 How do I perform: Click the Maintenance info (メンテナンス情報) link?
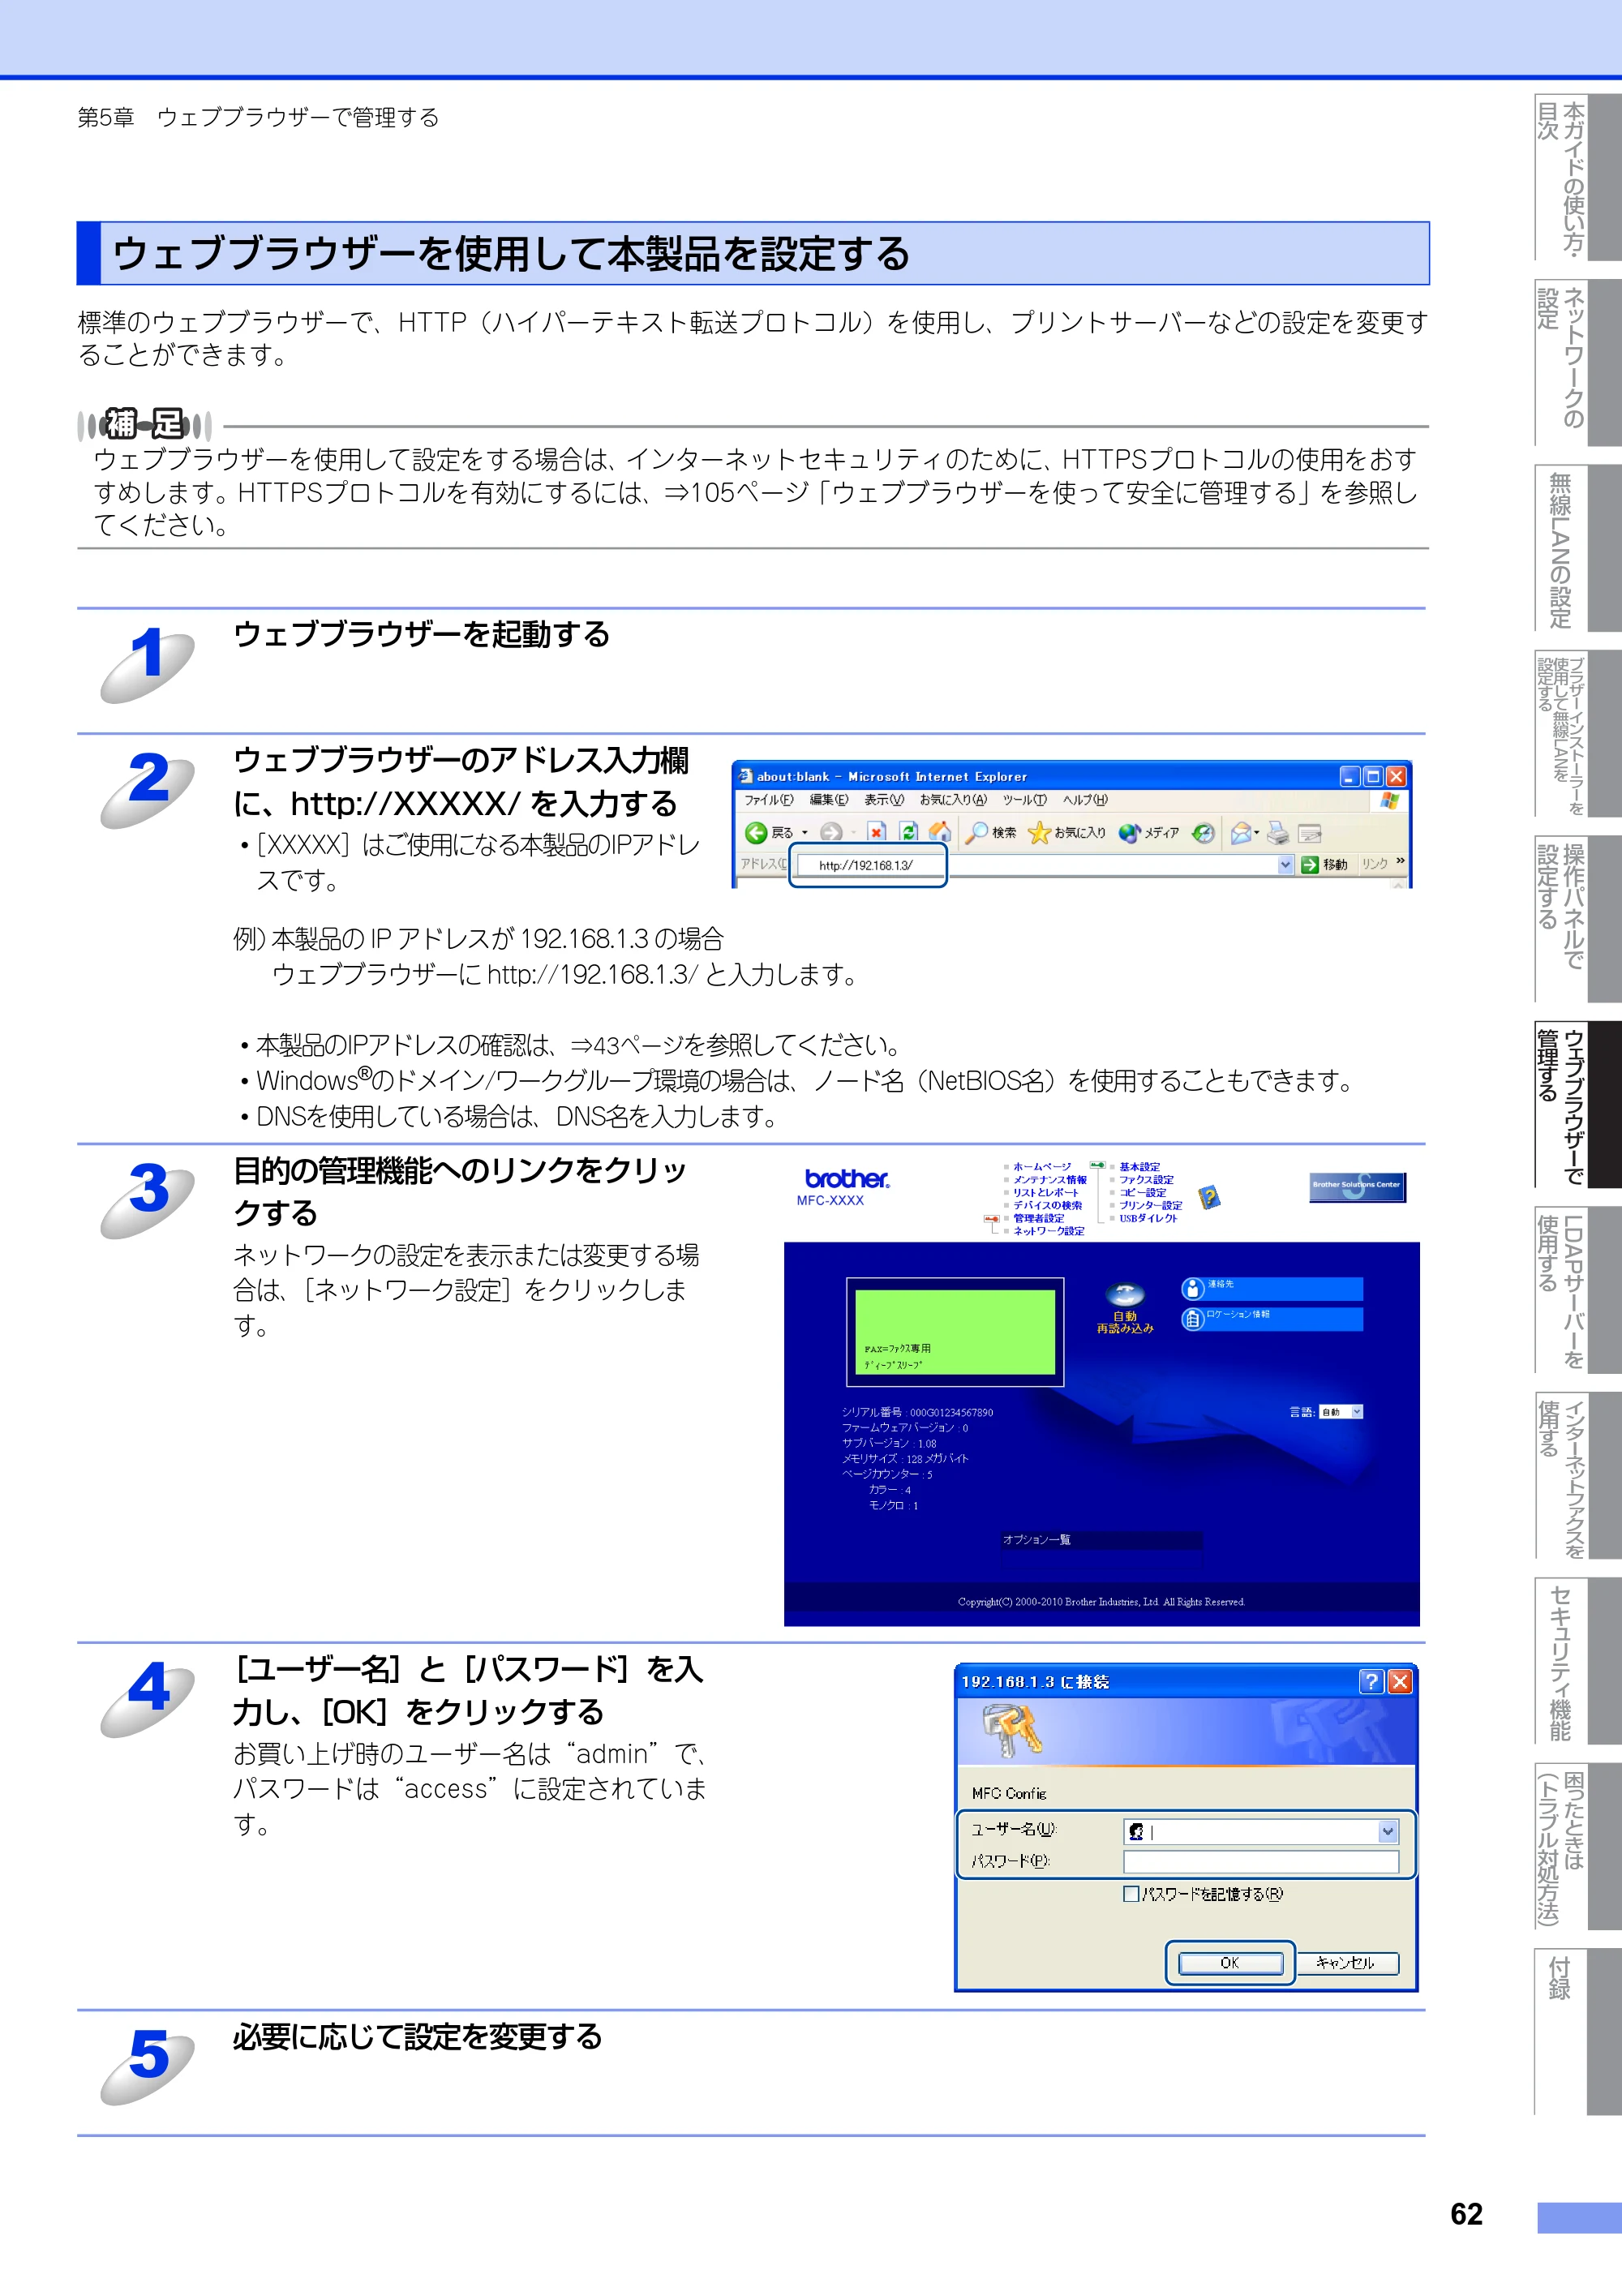click(x=1050, y=1180)
